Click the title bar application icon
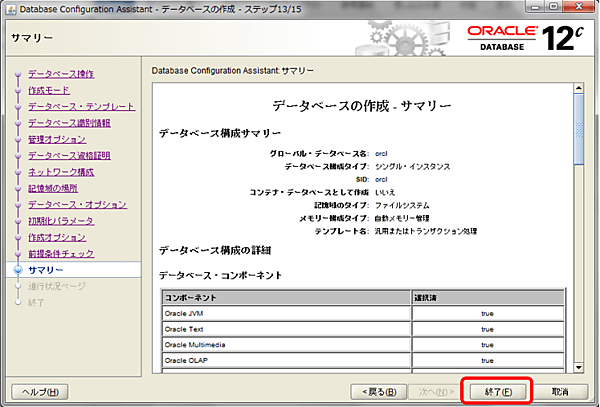Screen dimensions: 600x407 11,9
